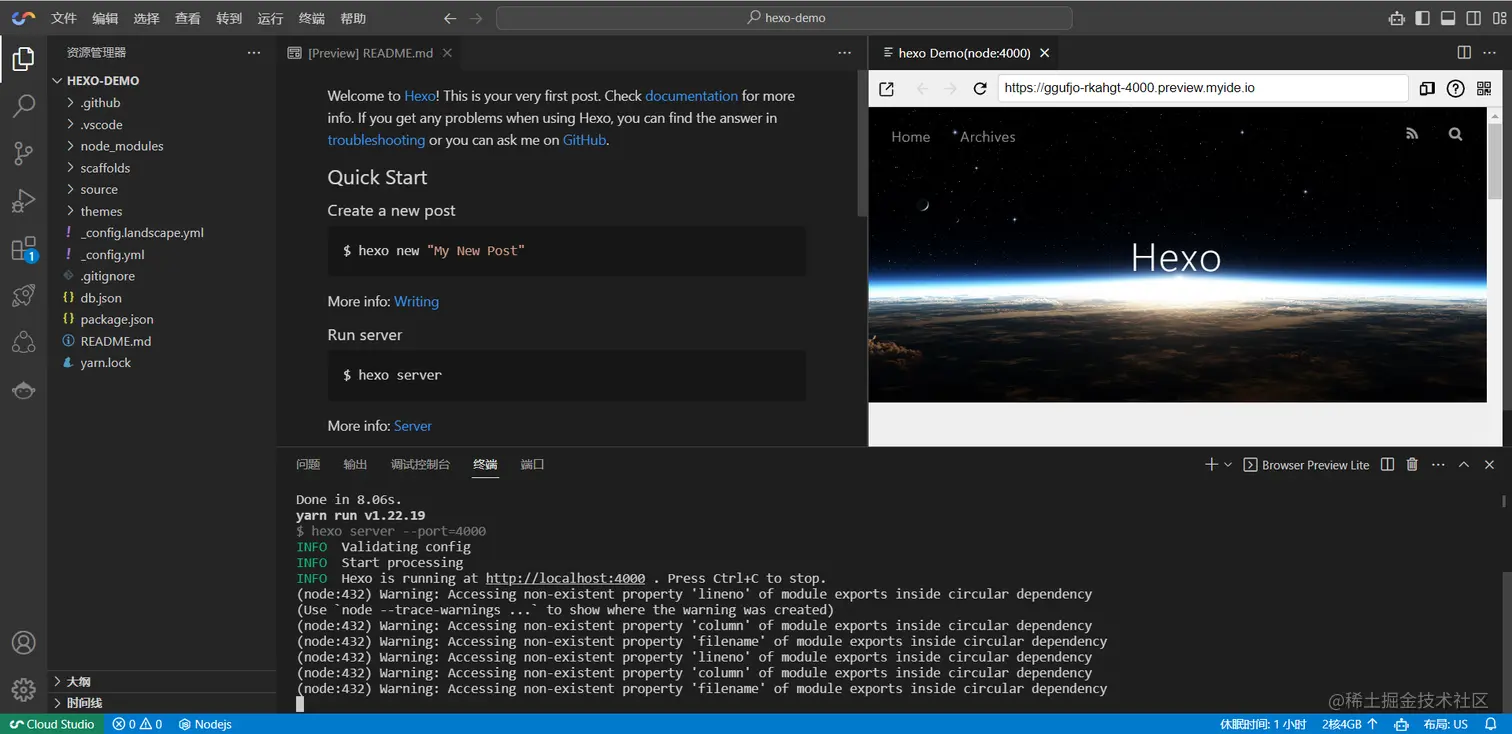Viewport: 1512px width, 734px height.
Task: Open the Extensions view with badge
Action: [23, 249]
